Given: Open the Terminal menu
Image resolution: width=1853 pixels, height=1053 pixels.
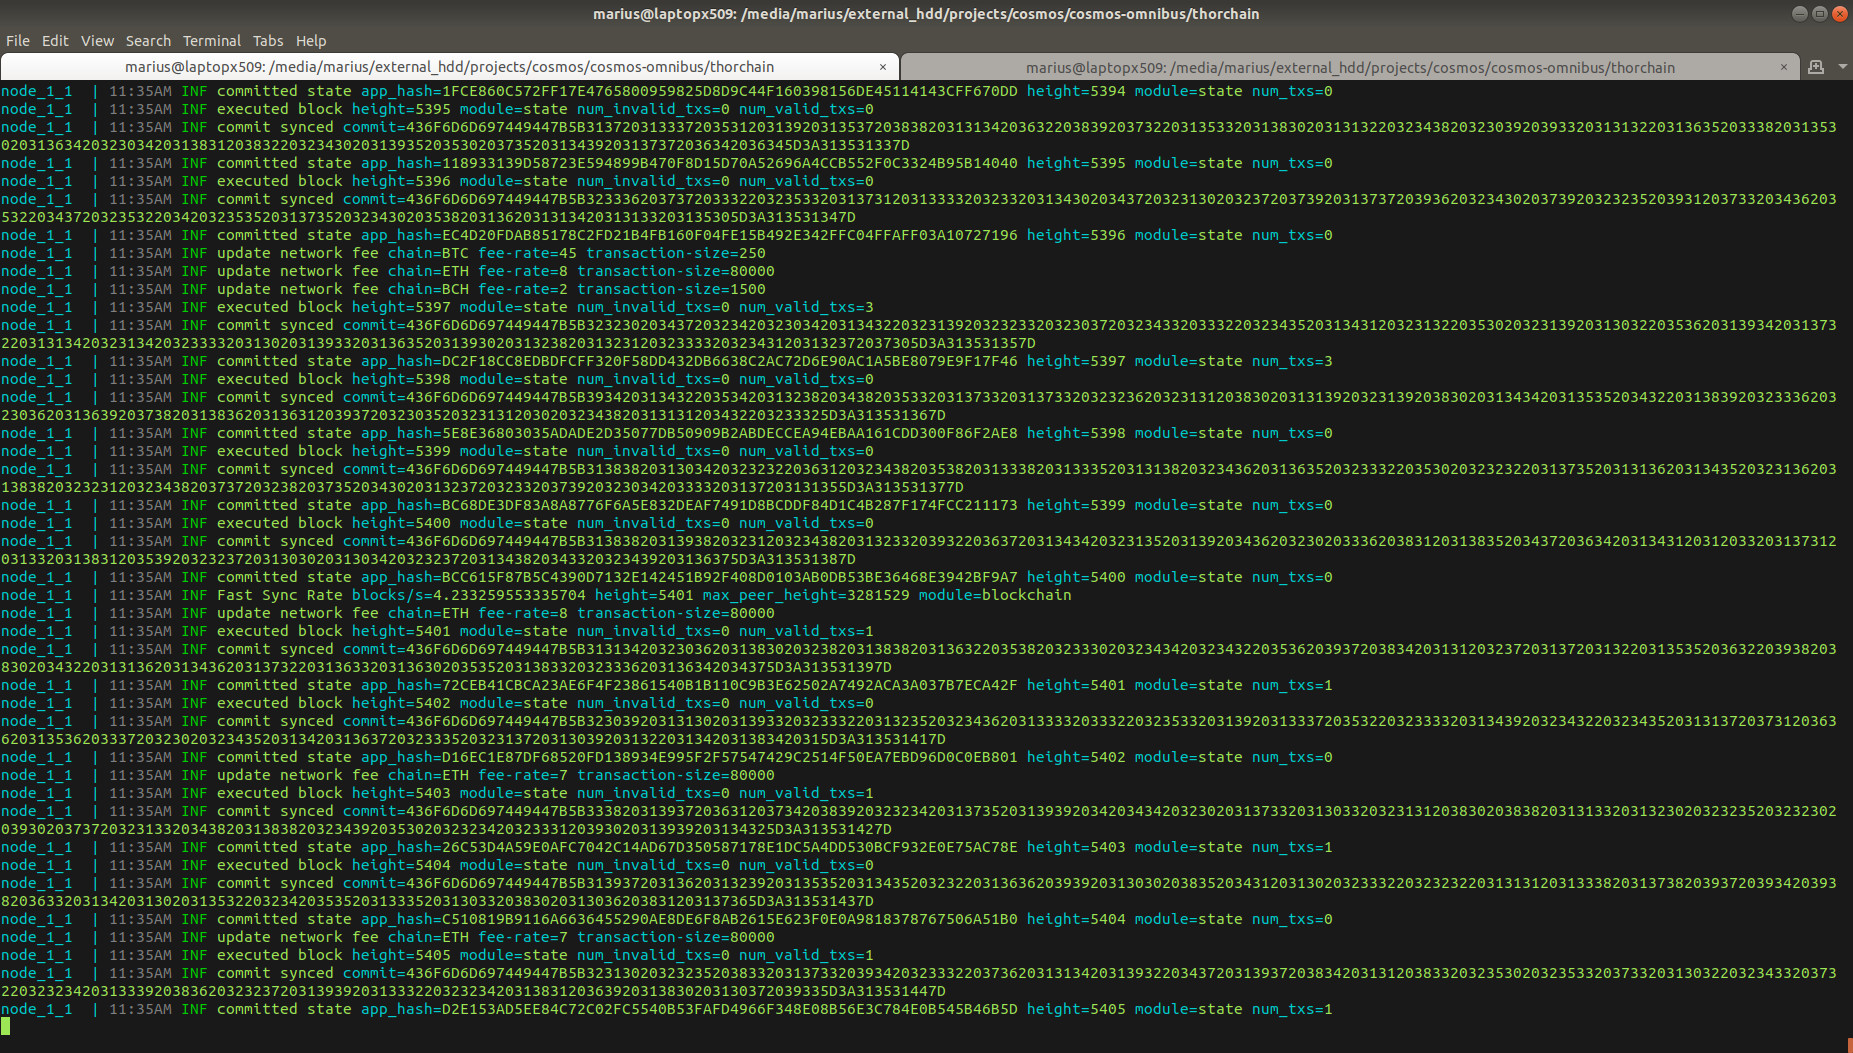Looking at the screenshot, I should (212, 41).
